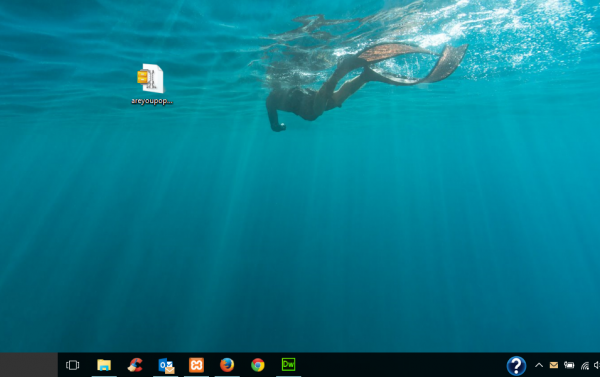This screenshot has width=600, height=377.
Task: Open the XAMPP control panel icon
Action: pyautogui.click(x=196, y=365)
